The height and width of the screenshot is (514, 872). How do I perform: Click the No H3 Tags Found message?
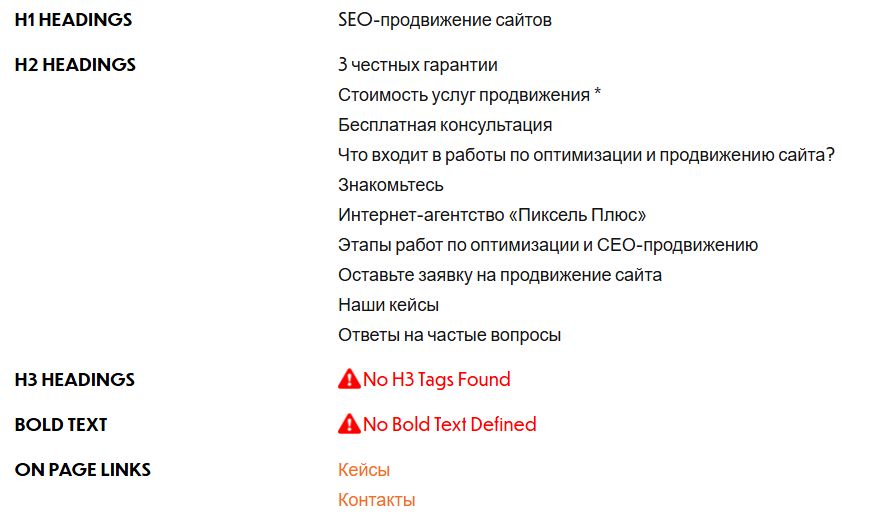click(x=436, y=380)
